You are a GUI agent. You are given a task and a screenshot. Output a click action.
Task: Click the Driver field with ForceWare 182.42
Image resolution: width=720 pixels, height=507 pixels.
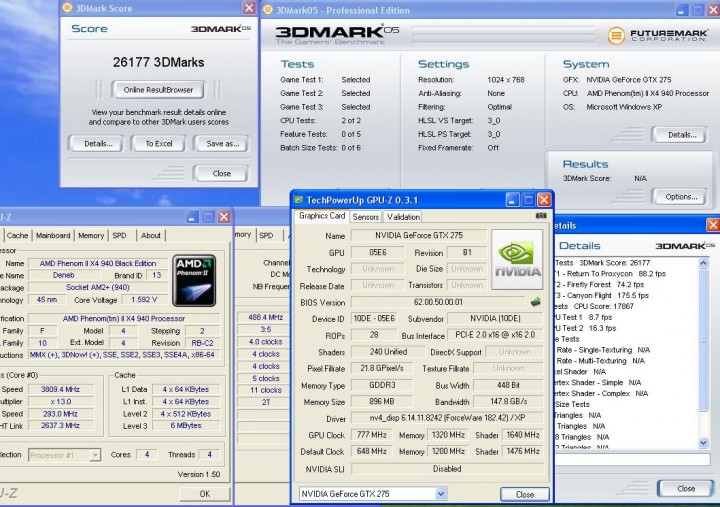tap(447, 418)
